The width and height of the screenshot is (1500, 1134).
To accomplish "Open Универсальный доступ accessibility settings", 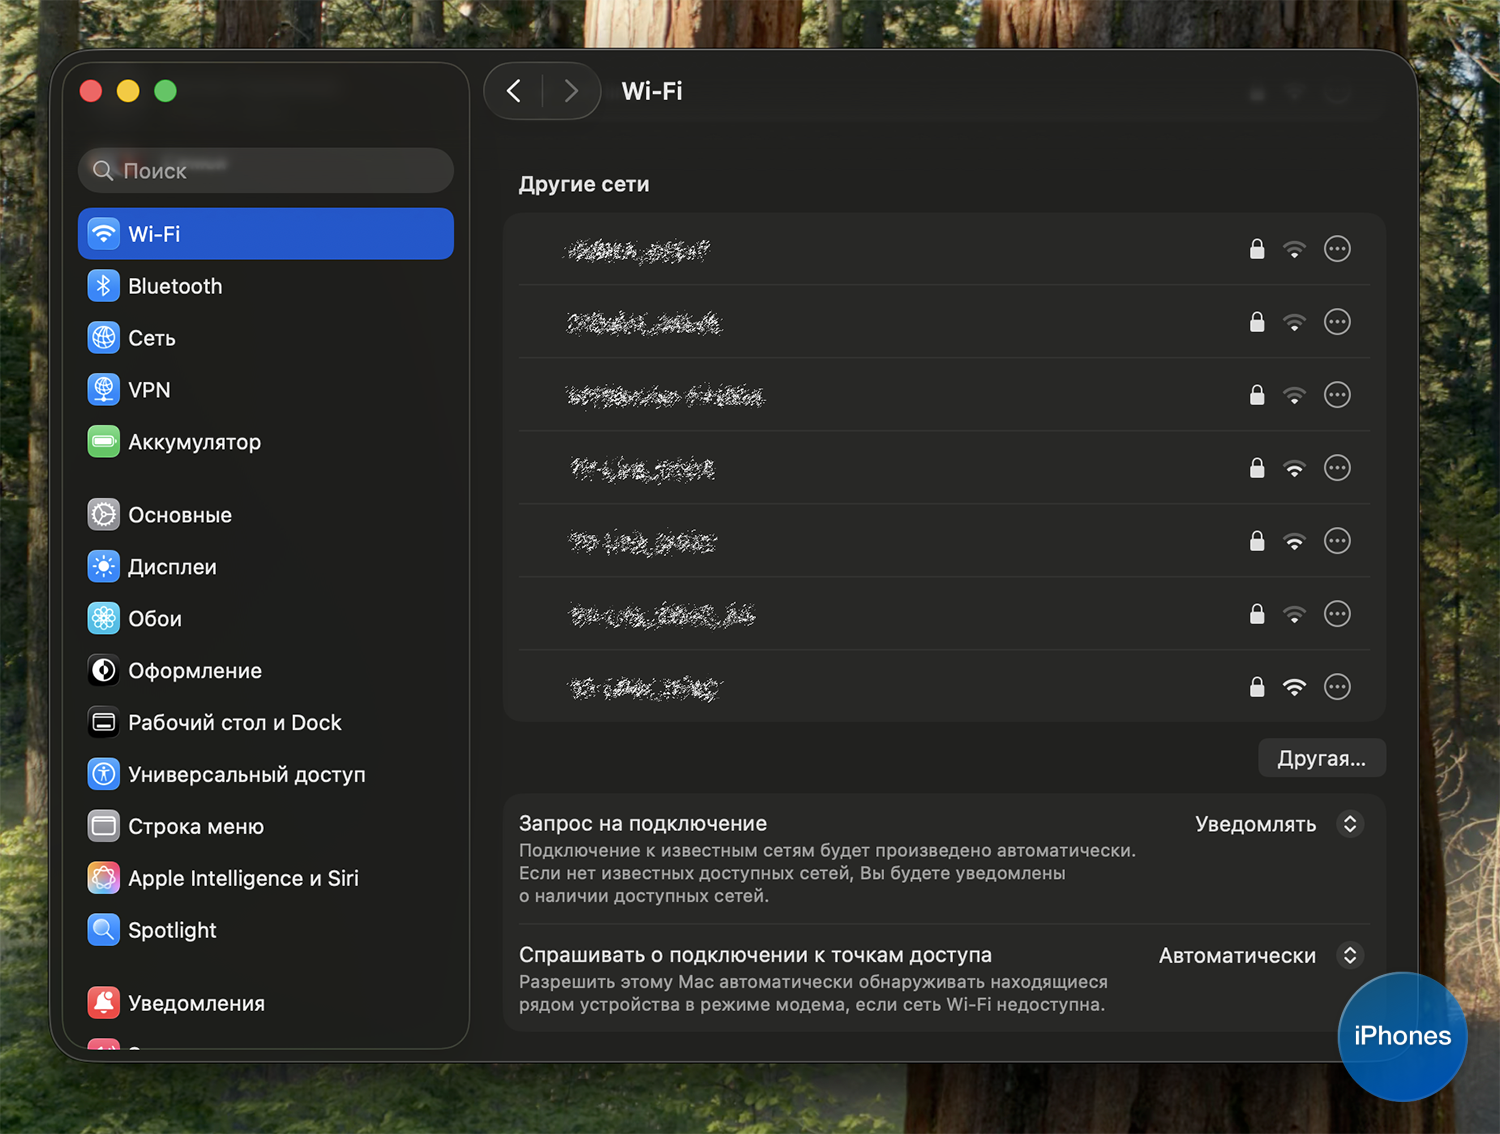I will tap(246, 775).
